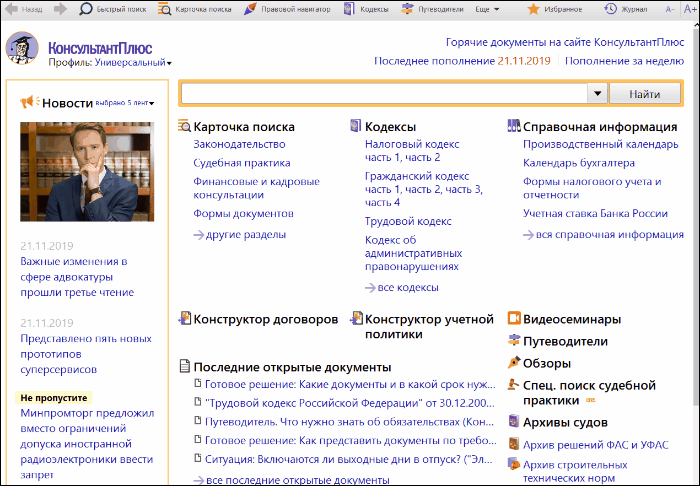Click the Архив строительных технических норм icon

click(x=514, y=464)
